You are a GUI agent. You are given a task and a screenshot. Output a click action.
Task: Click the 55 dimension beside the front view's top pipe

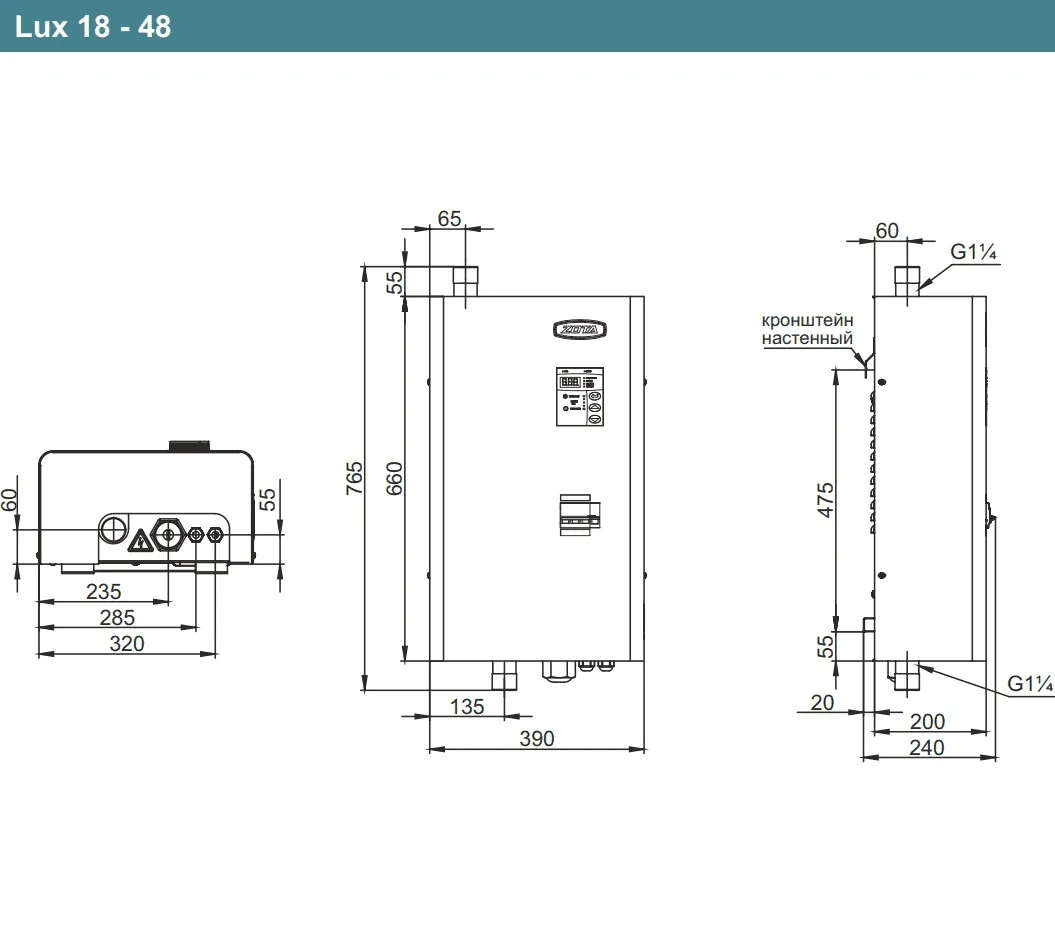coord(394,282)
